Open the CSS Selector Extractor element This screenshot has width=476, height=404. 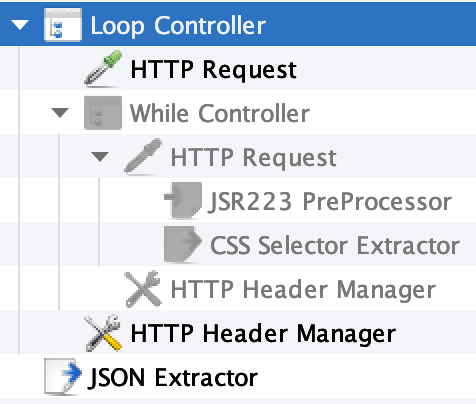click(335, 246)
